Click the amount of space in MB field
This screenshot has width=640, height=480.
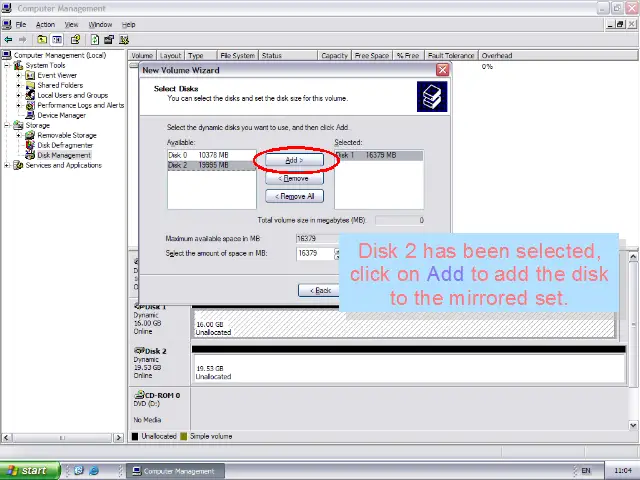315,253
